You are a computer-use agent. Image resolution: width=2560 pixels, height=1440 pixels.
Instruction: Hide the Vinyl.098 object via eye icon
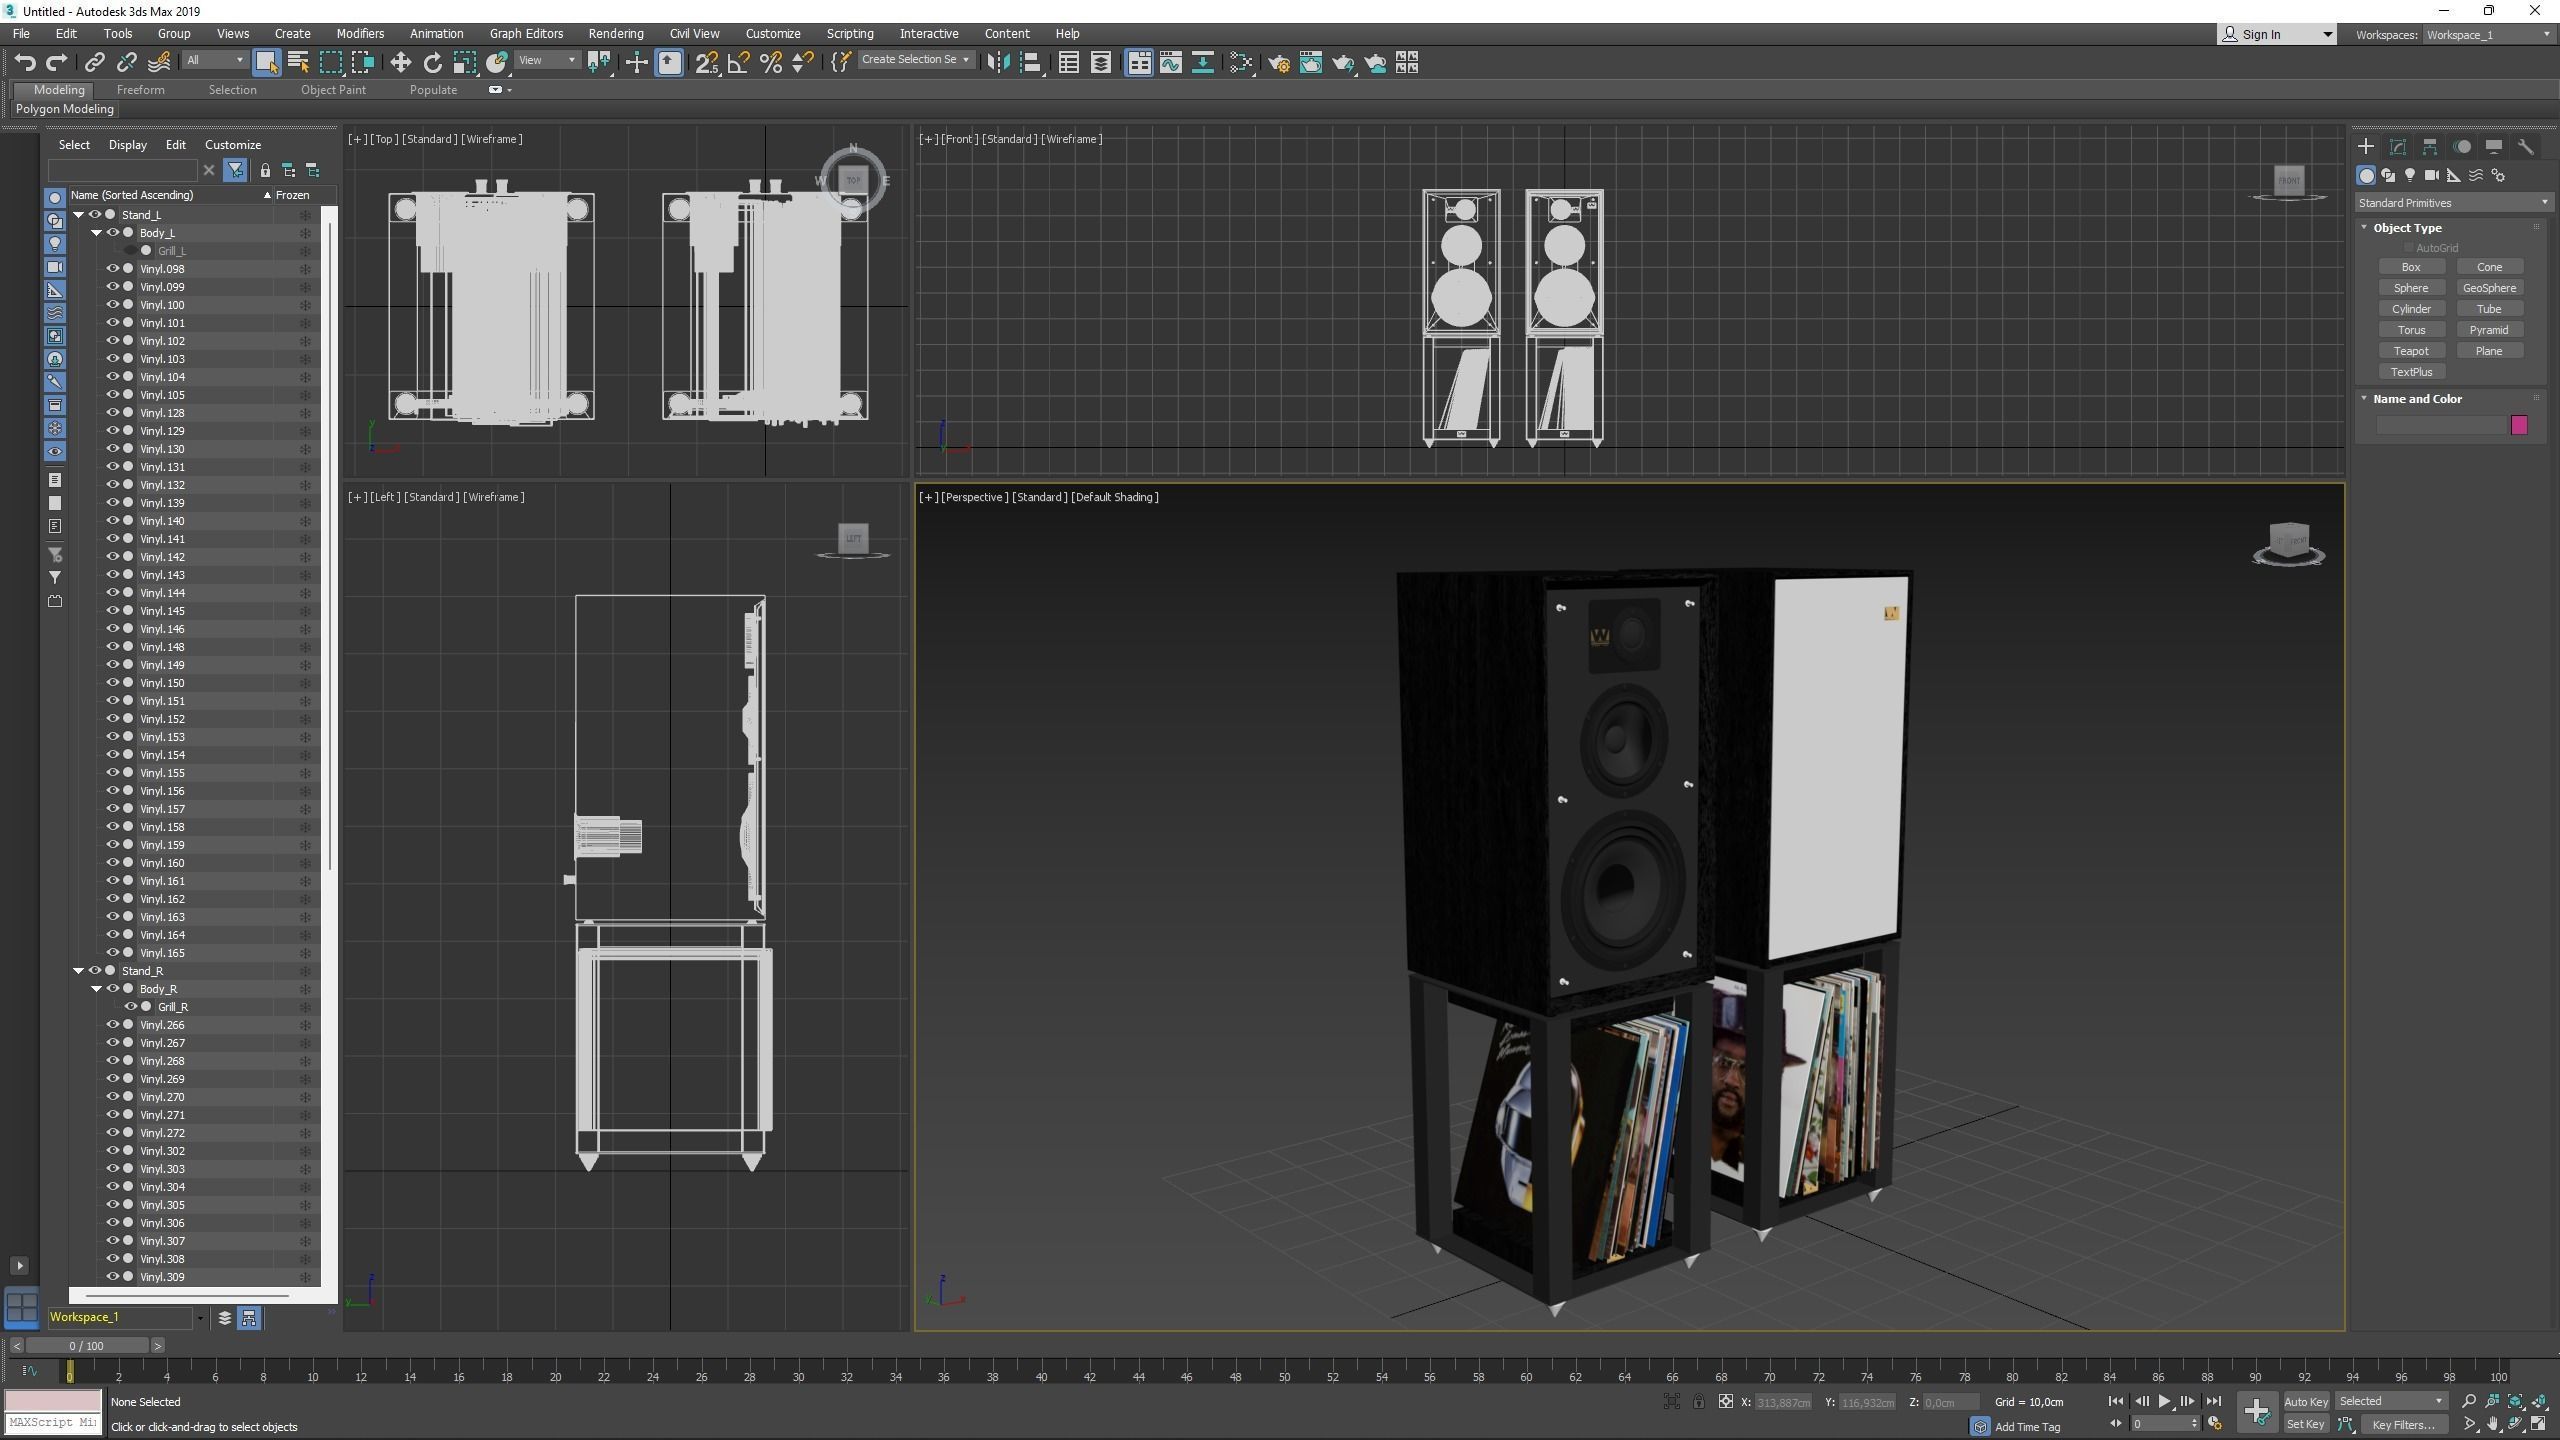point(112,269)
